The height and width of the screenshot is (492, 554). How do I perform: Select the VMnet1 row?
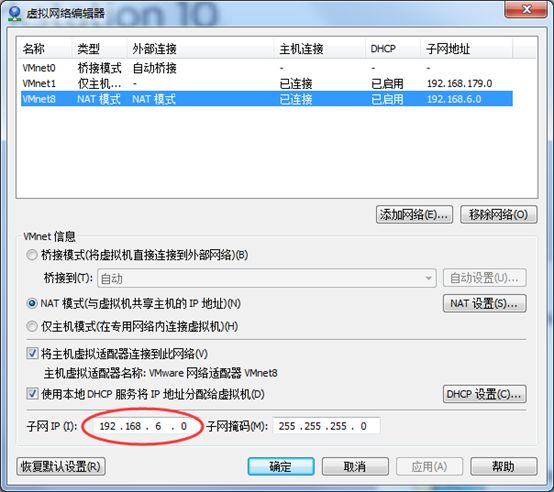point(267,83)
